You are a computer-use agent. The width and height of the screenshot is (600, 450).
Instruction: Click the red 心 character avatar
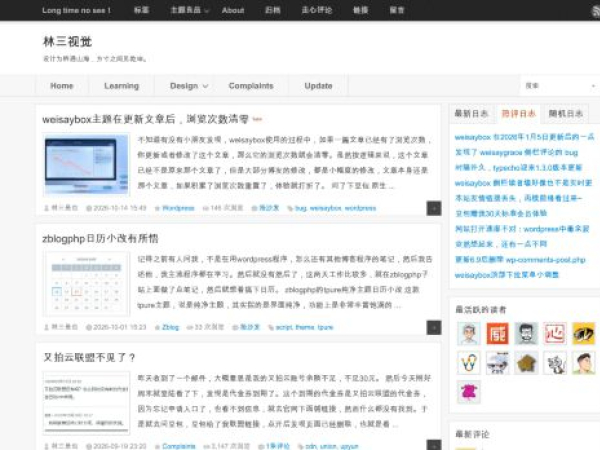555,333
